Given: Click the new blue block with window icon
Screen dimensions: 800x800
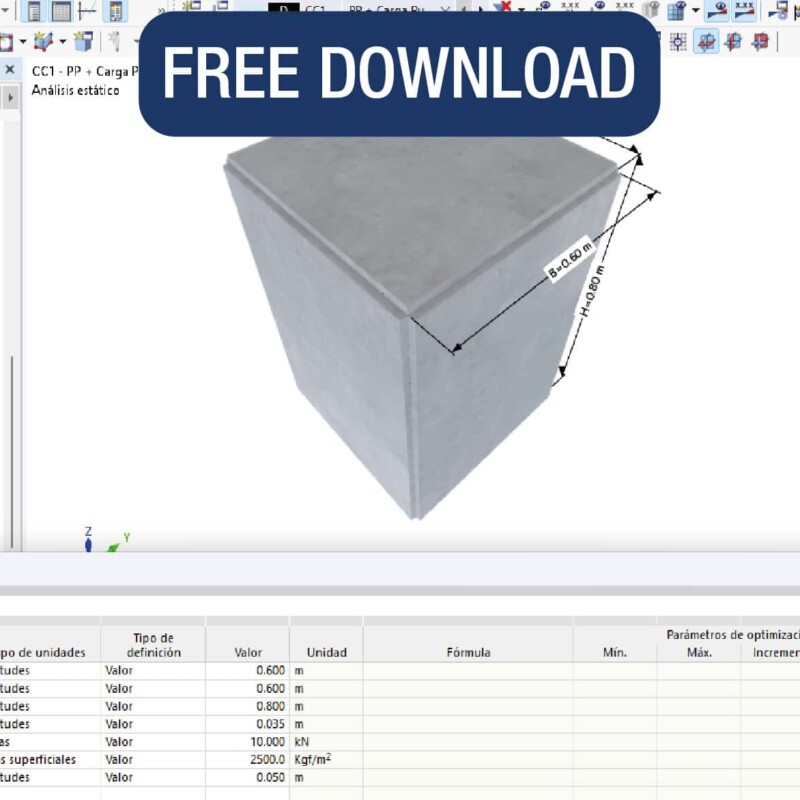Looking at the screenshot, I should [83, 42].
